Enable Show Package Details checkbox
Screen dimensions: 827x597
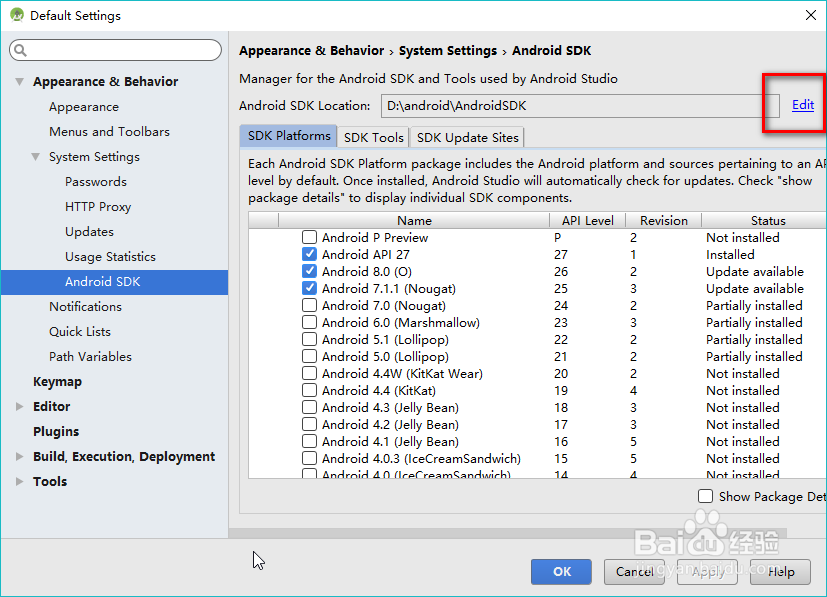(x=705, y=496)
